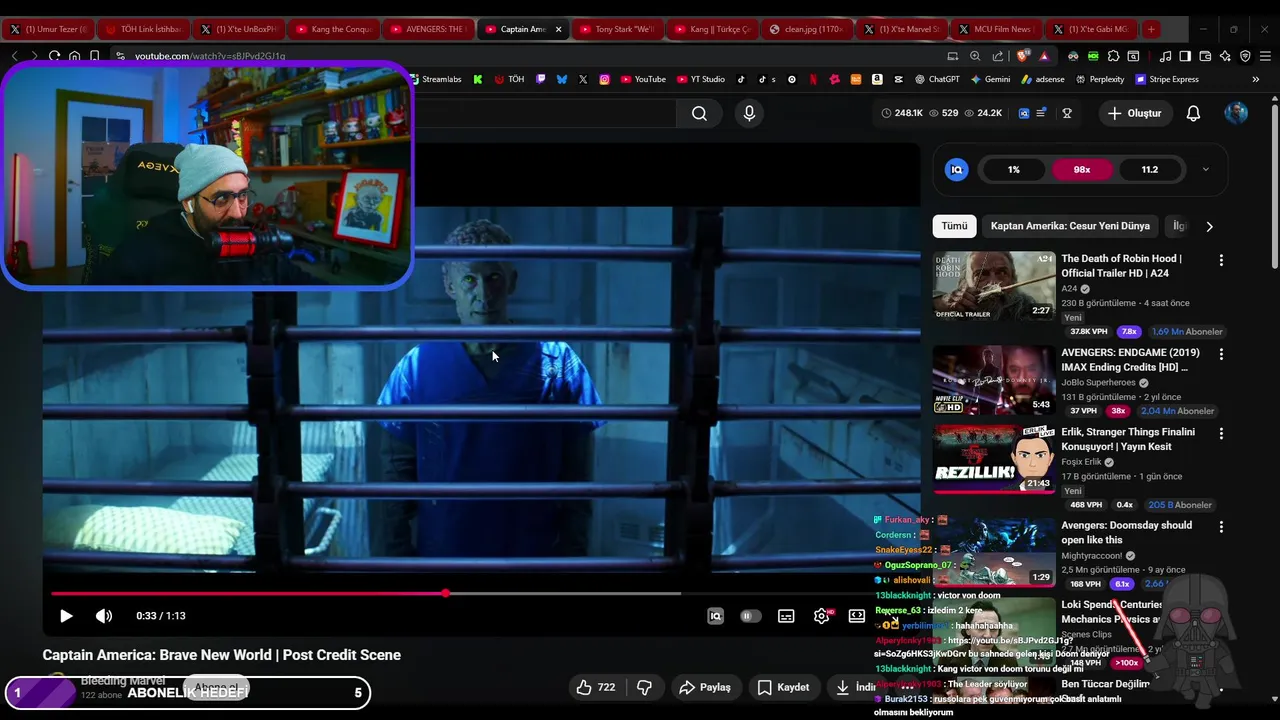Show hidden bookmarks with double chevron

coord(1256,79)
